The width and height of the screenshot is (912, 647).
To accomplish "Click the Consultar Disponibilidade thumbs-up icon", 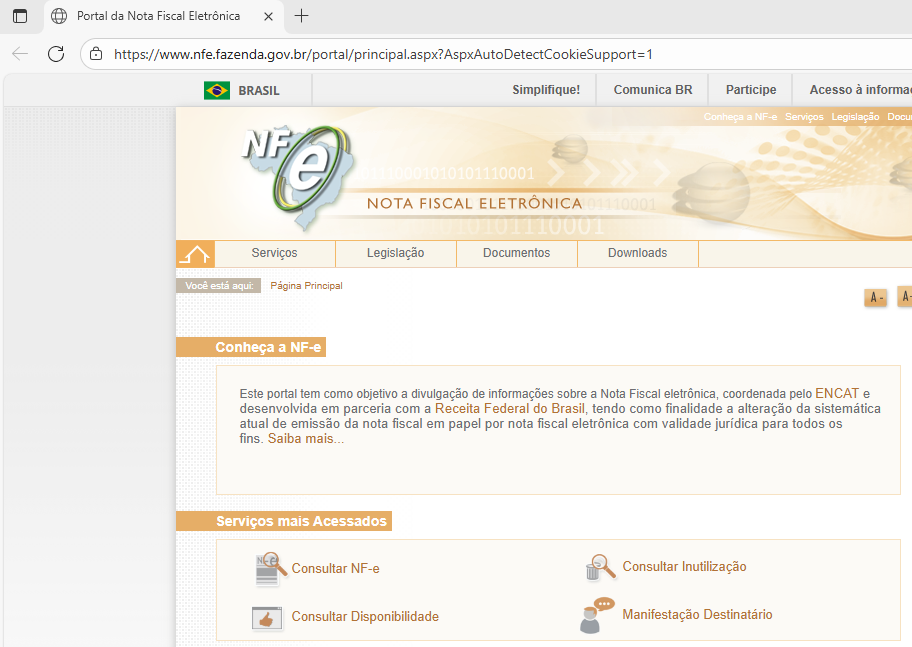I will click(267, 617).
